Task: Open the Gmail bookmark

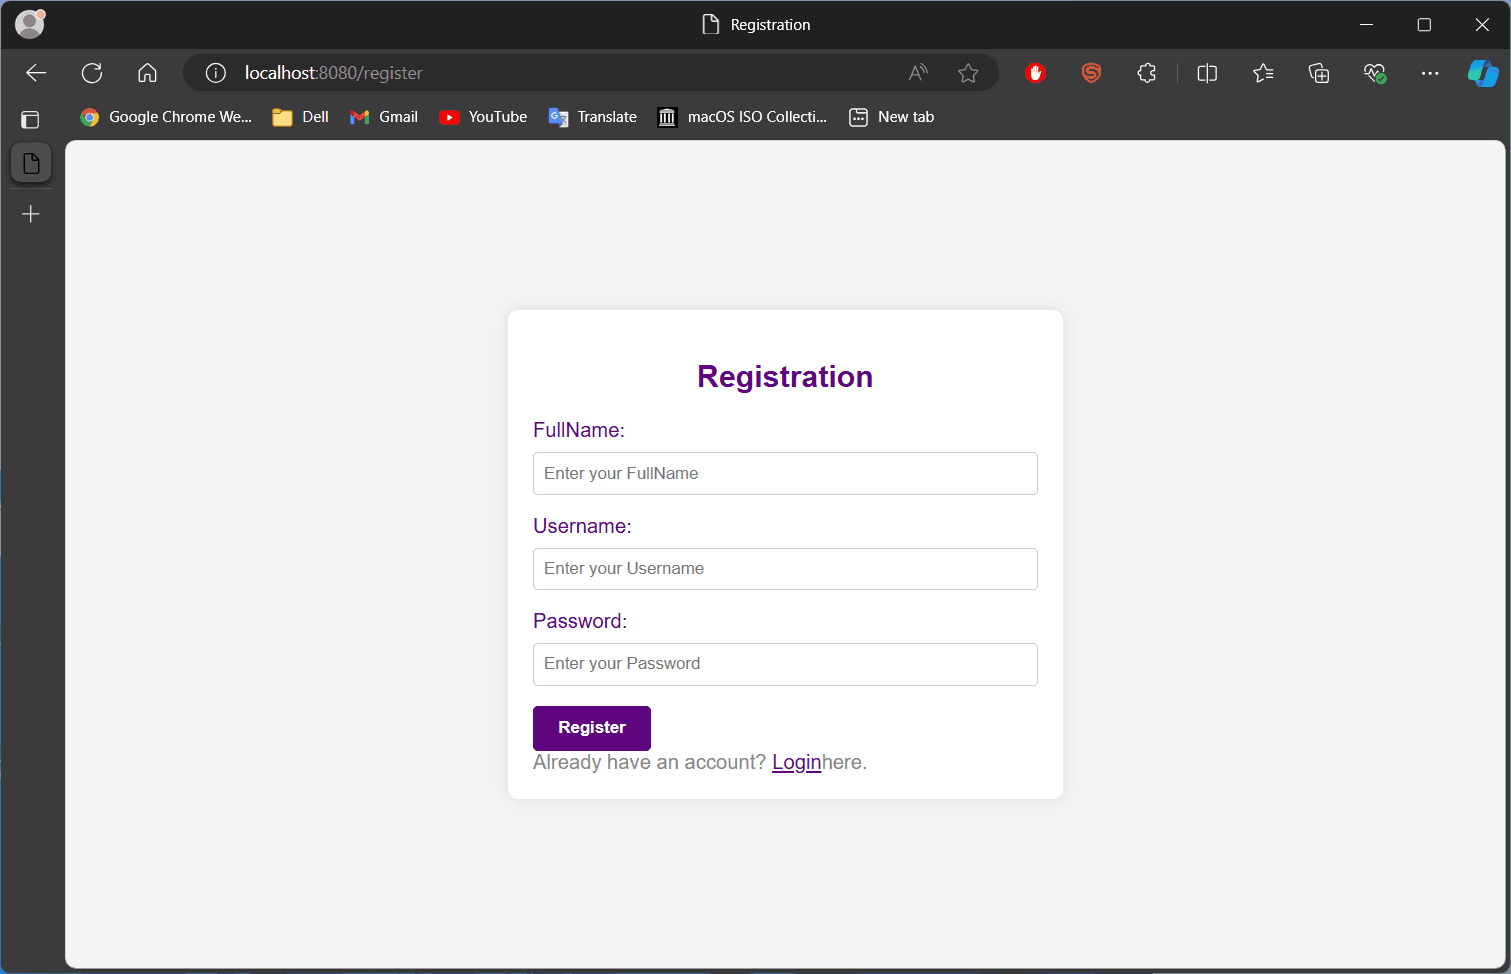Action: [x=383, y=116]
